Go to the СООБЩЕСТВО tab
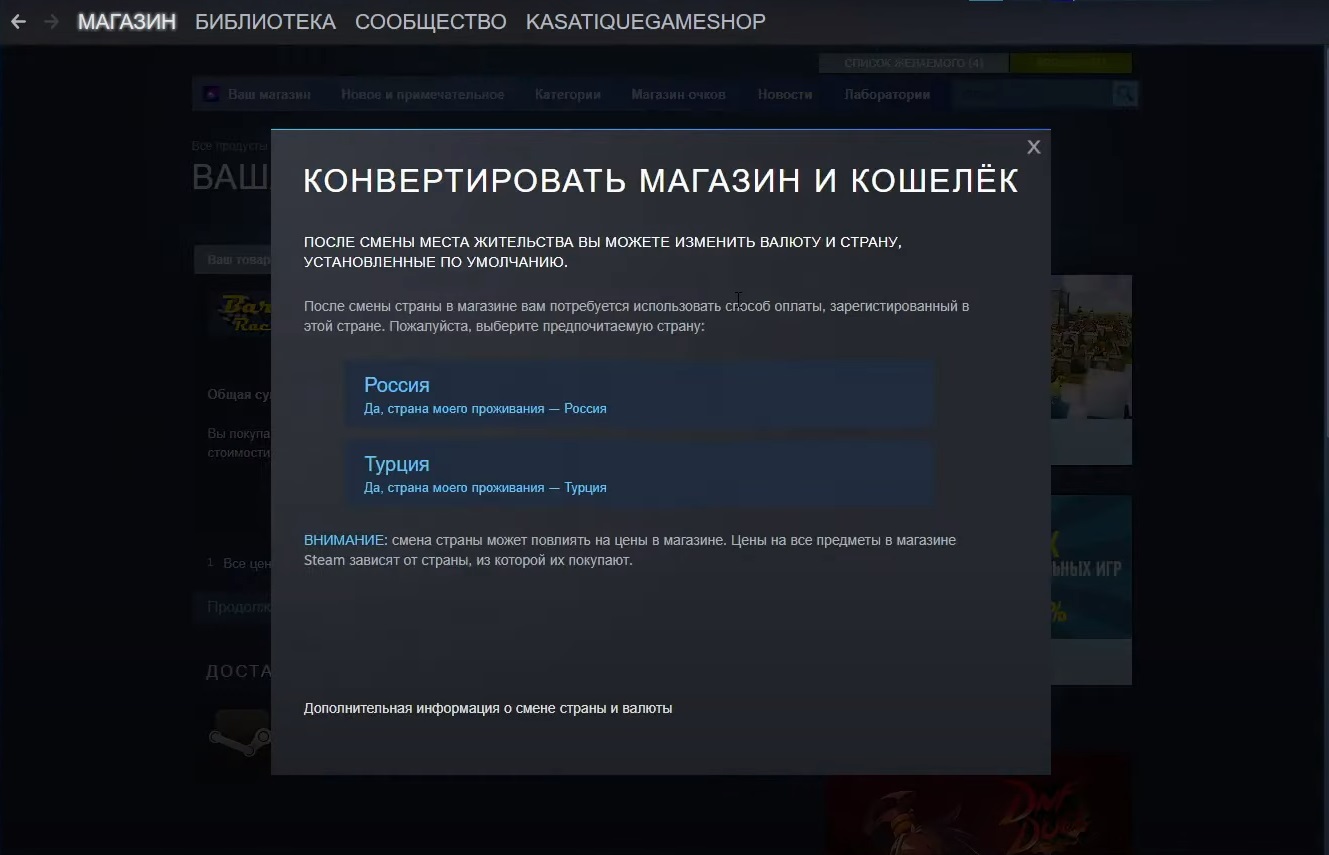Image resolution: width=1329 pixels, height=855 pixels. 430,22
